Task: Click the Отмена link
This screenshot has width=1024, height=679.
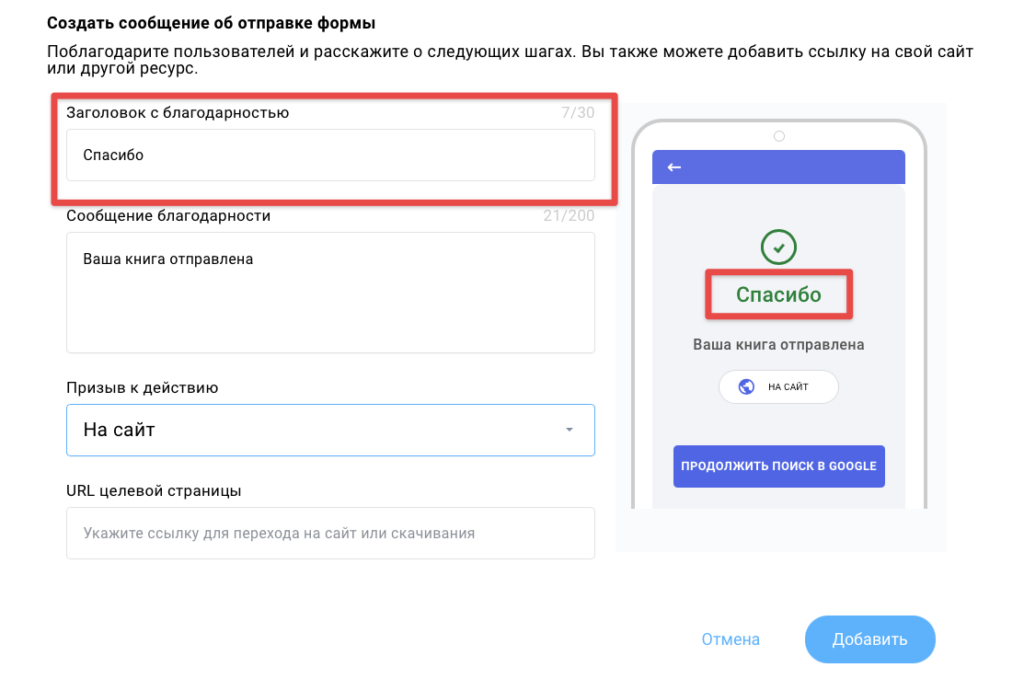Action: (x=730, y=639)
